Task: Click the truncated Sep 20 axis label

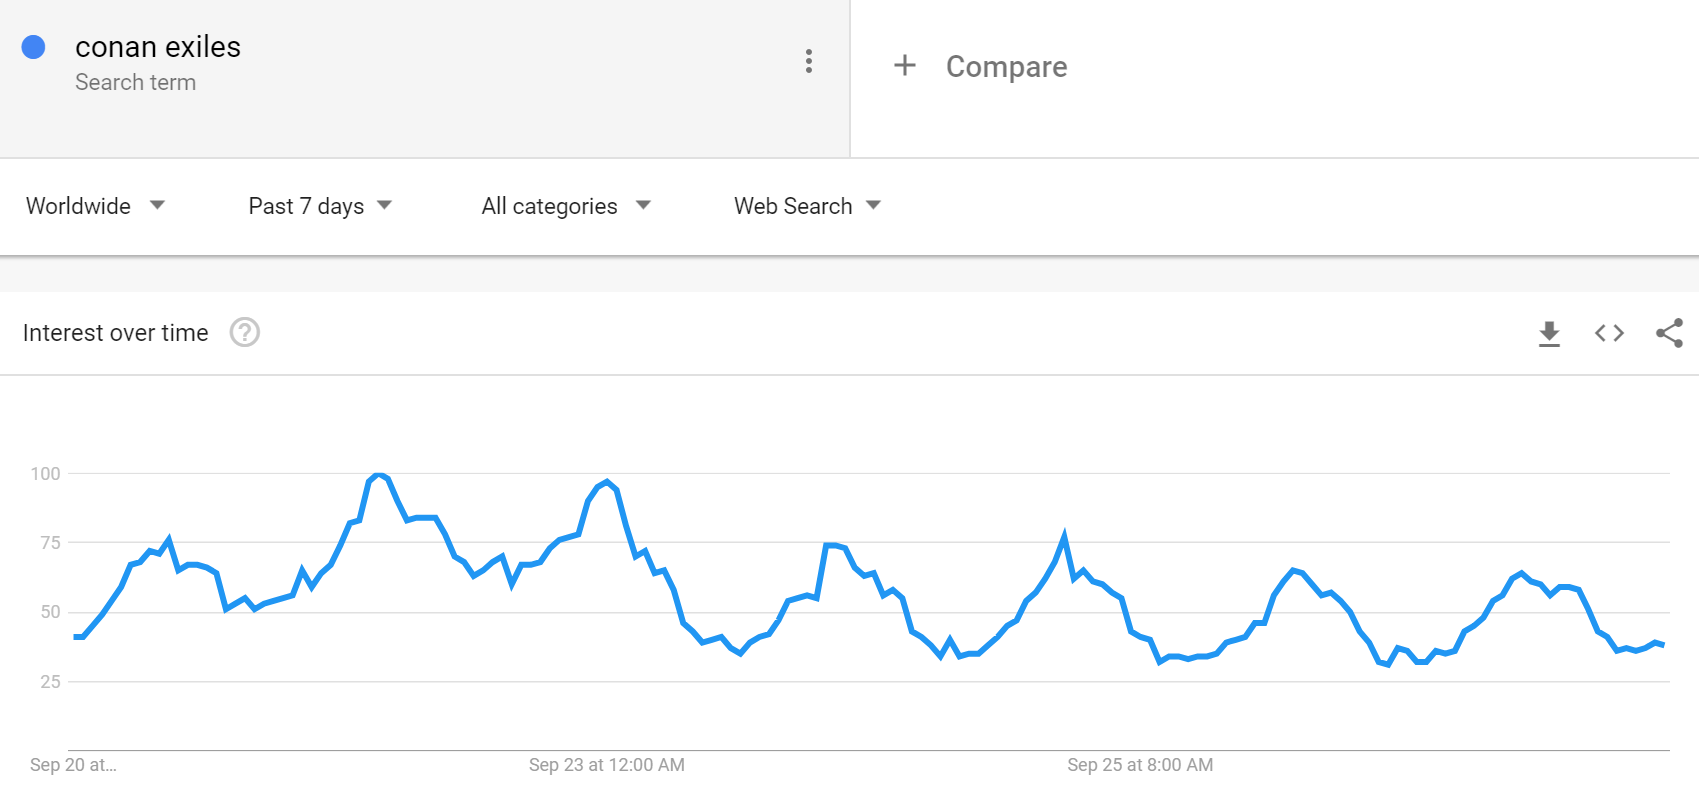Action: pos(73,765)
